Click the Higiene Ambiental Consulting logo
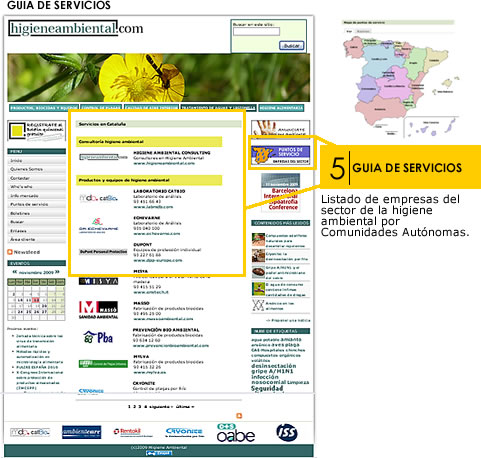The width and height of the screenshot is (481, 458). tap(103, 157)
